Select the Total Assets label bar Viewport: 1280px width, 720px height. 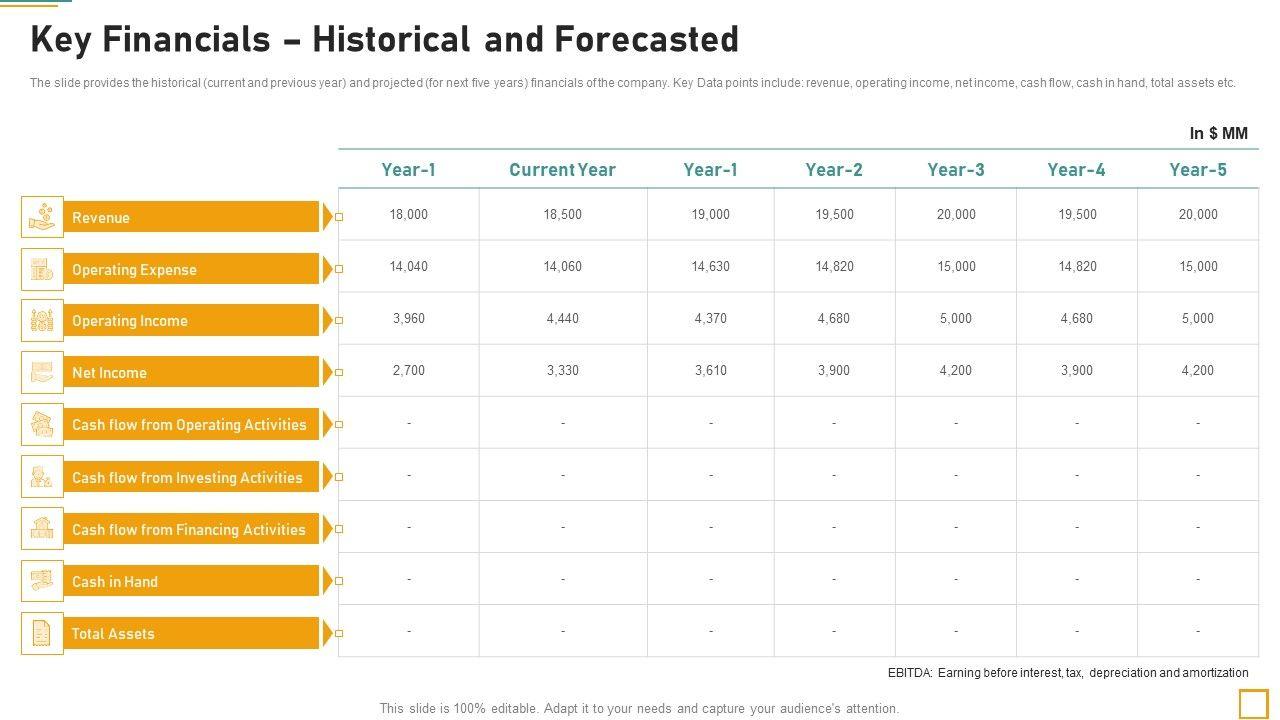click(x=192, y=633)
